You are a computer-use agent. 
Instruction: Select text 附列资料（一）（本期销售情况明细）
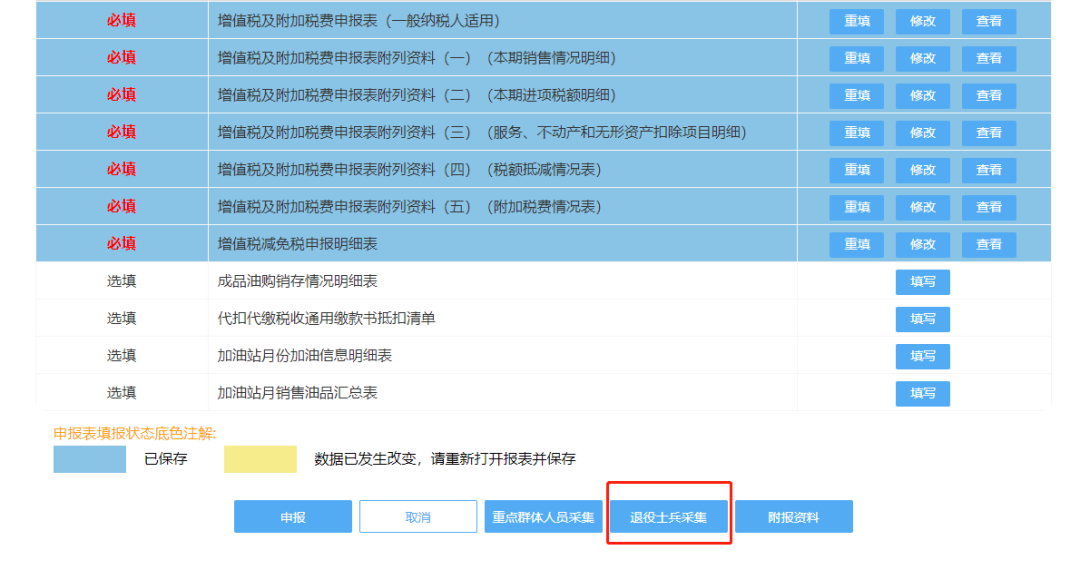tap(416, 58)
